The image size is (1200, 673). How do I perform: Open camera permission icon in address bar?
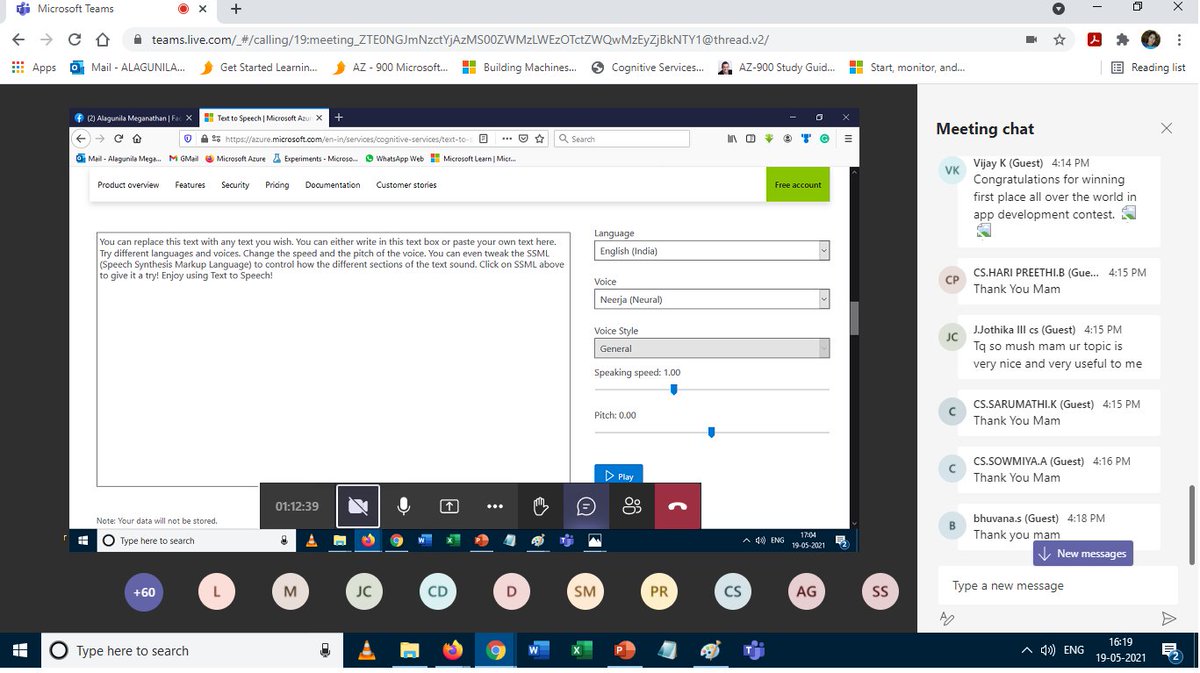1031,40
